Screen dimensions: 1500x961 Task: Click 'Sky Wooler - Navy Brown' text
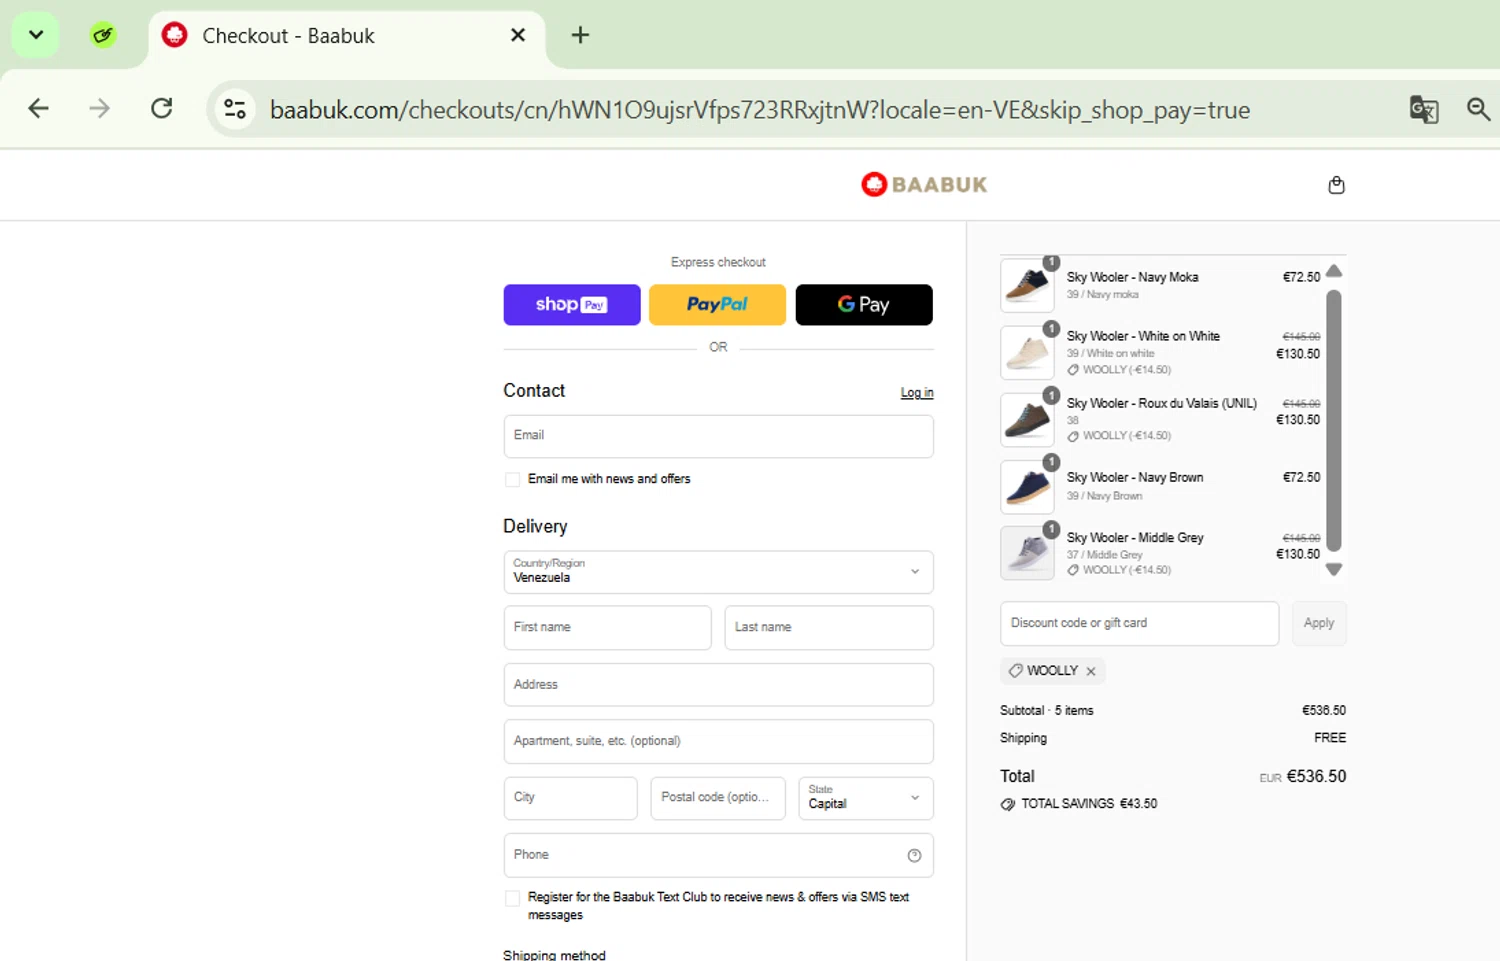tap(1135, 478)
